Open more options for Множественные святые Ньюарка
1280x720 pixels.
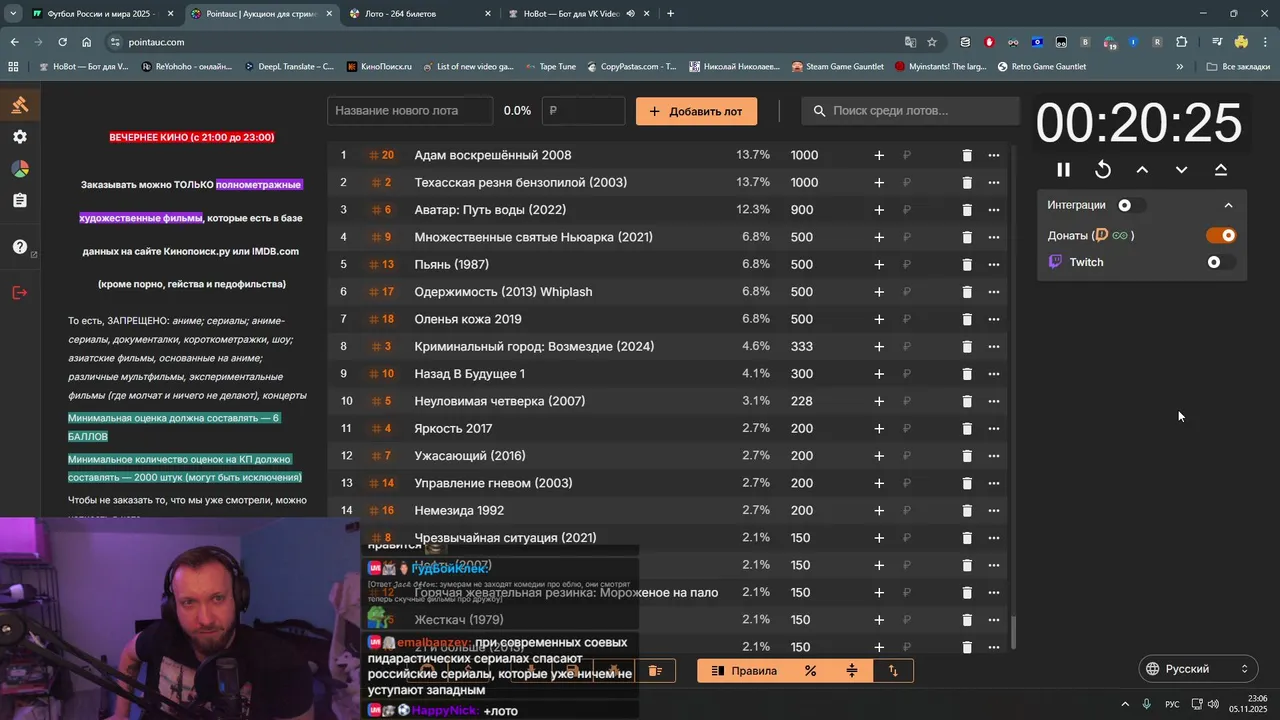(993, 237)
